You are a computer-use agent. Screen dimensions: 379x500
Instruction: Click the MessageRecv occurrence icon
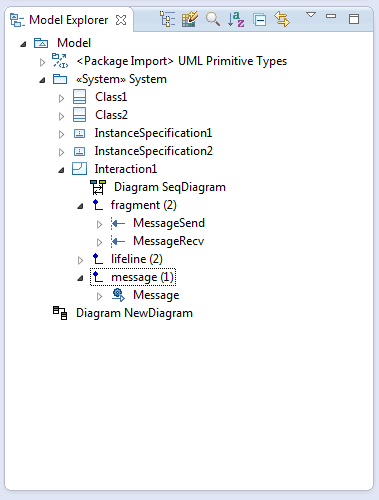[x=118, y=241]
